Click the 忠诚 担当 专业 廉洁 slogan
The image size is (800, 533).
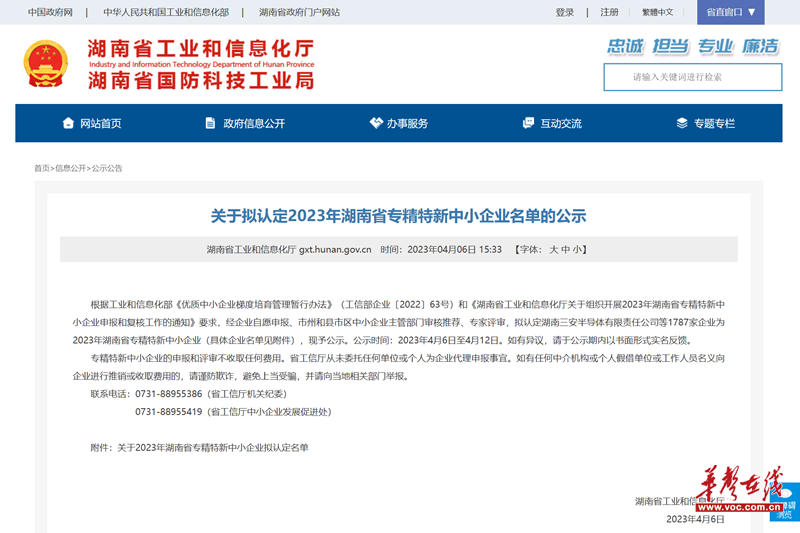(x=693, y=46)
